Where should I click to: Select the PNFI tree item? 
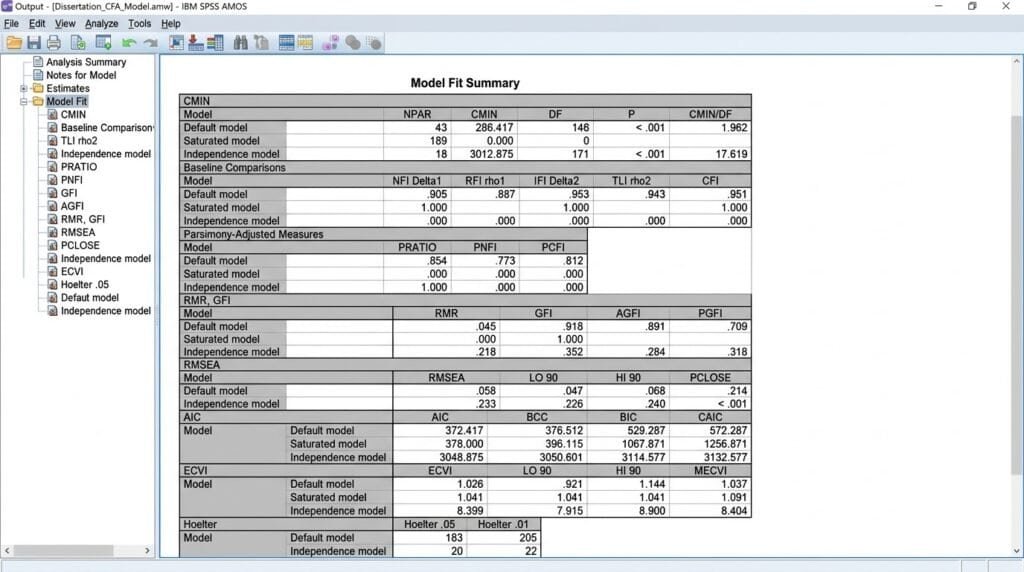point(72,180)
